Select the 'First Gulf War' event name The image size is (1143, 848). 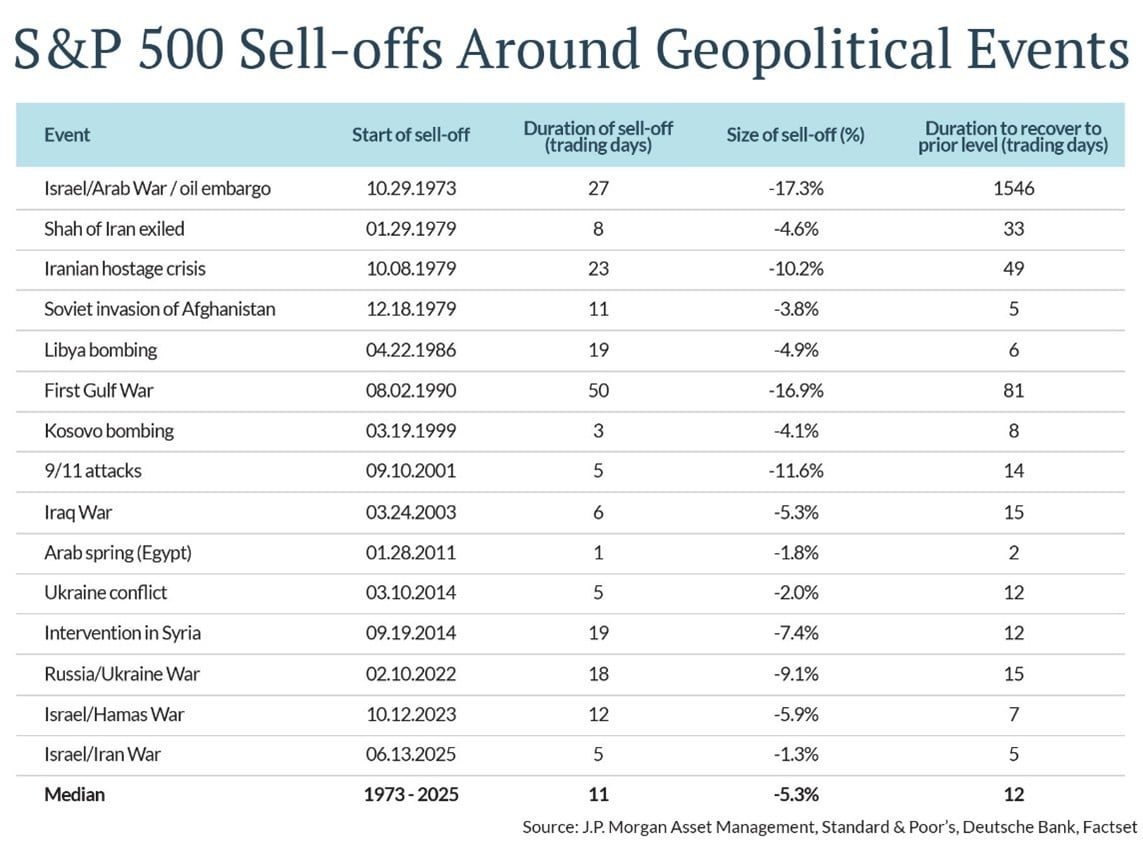(x=97, y=390)
